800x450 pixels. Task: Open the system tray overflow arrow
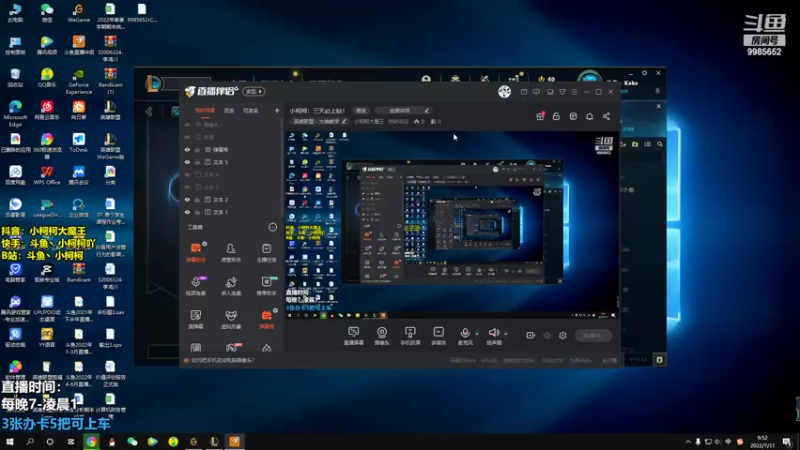pos(688,441)
